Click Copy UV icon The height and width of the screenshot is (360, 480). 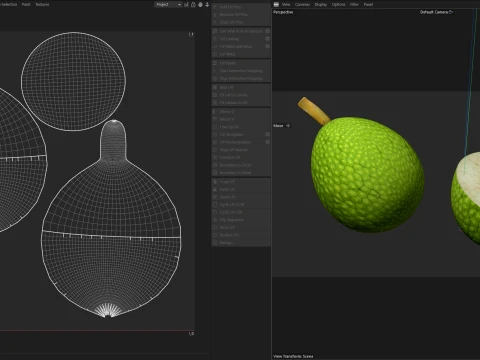pyautogui.click(x=215, y=182)
